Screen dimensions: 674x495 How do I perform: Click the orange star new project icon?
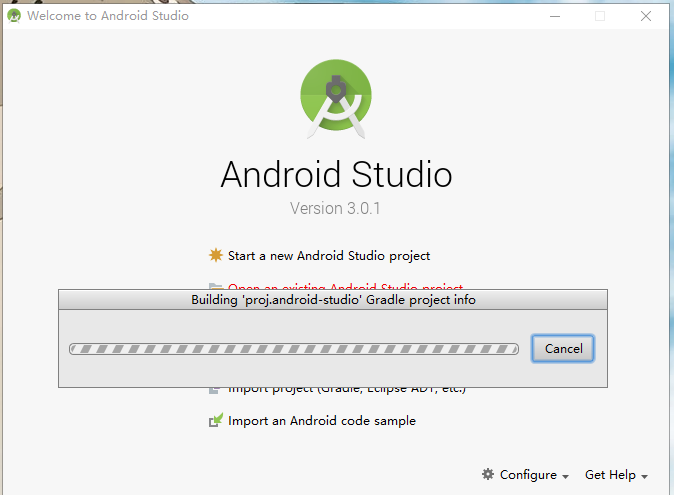click(216, 255)
